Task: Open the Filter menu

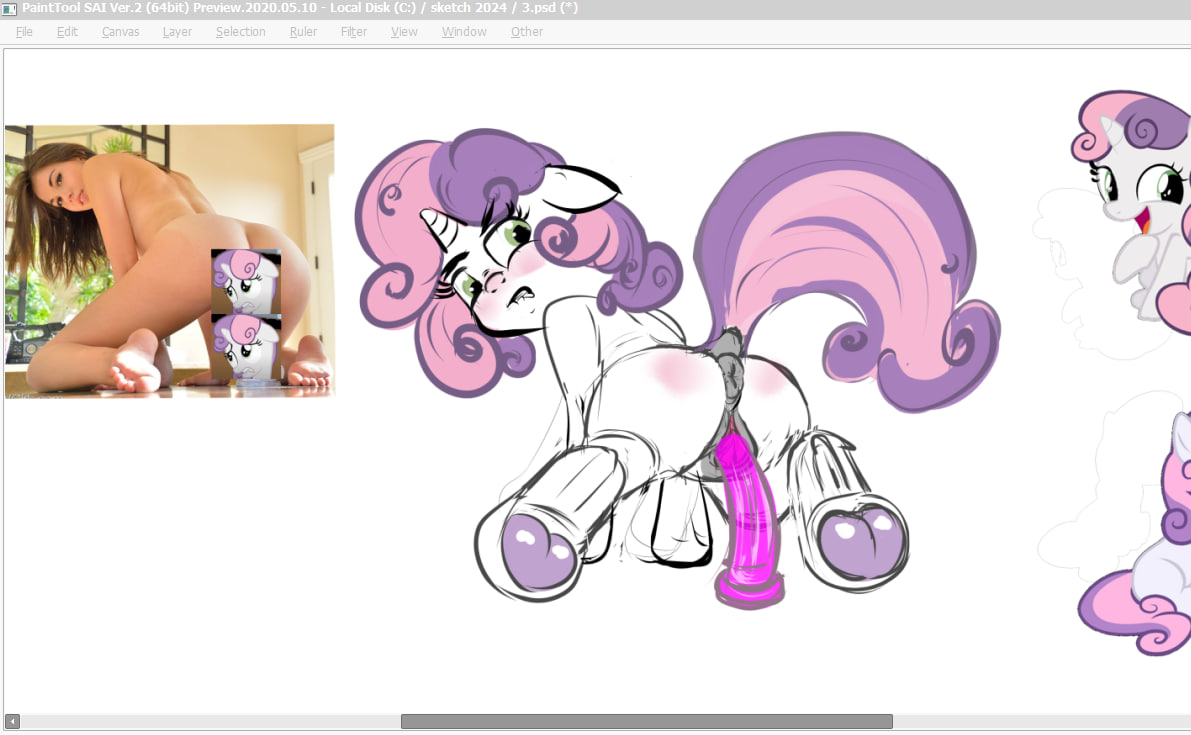Action: click(x=353, y=32)
